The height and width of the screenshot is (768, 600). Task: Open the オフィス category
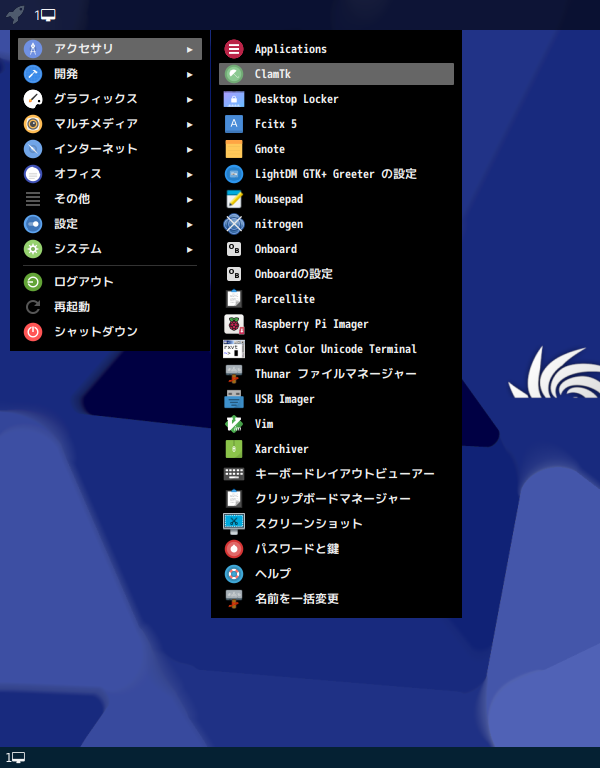(x=110, y=174)
